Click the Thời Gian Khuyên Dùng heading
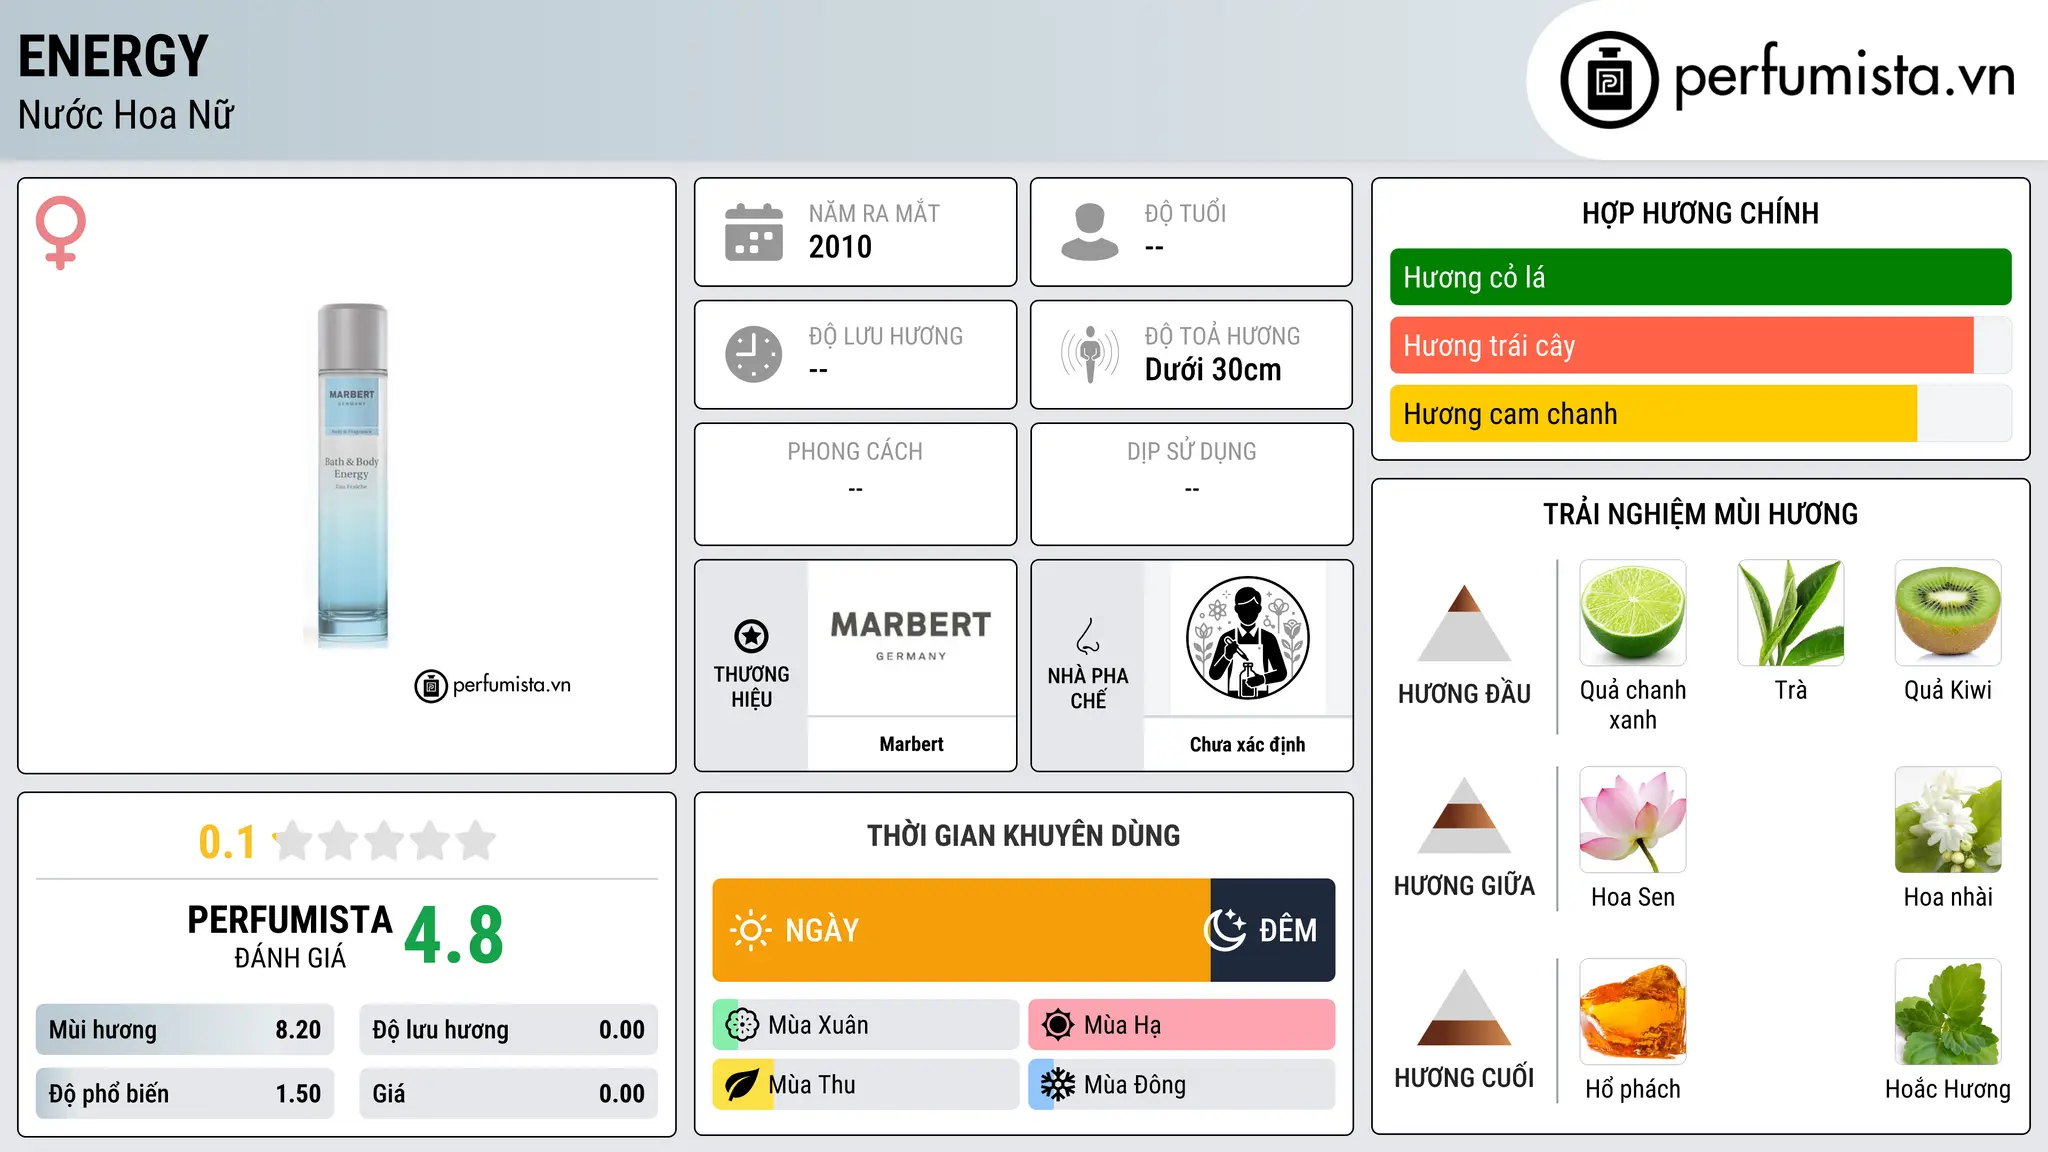Viewport: 2048px width, 1152px height. (1023, 835)
